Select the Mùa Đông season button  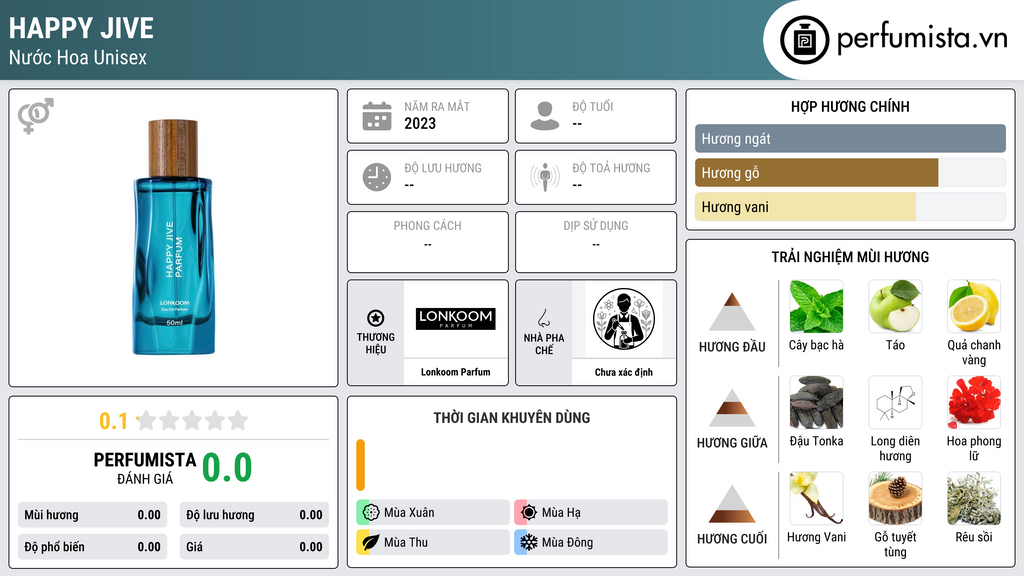coord(591,542)
